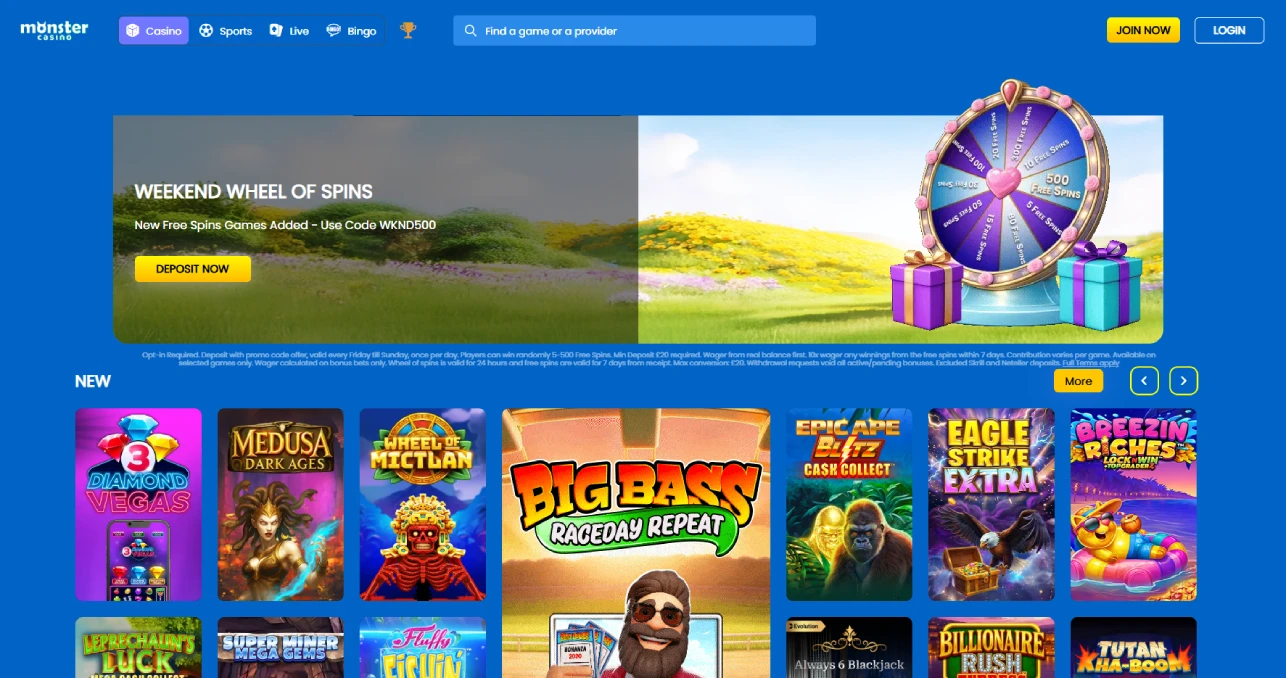Focus the Find a game search field
The image size is (1286, 678).
click(x=634, y=31)
